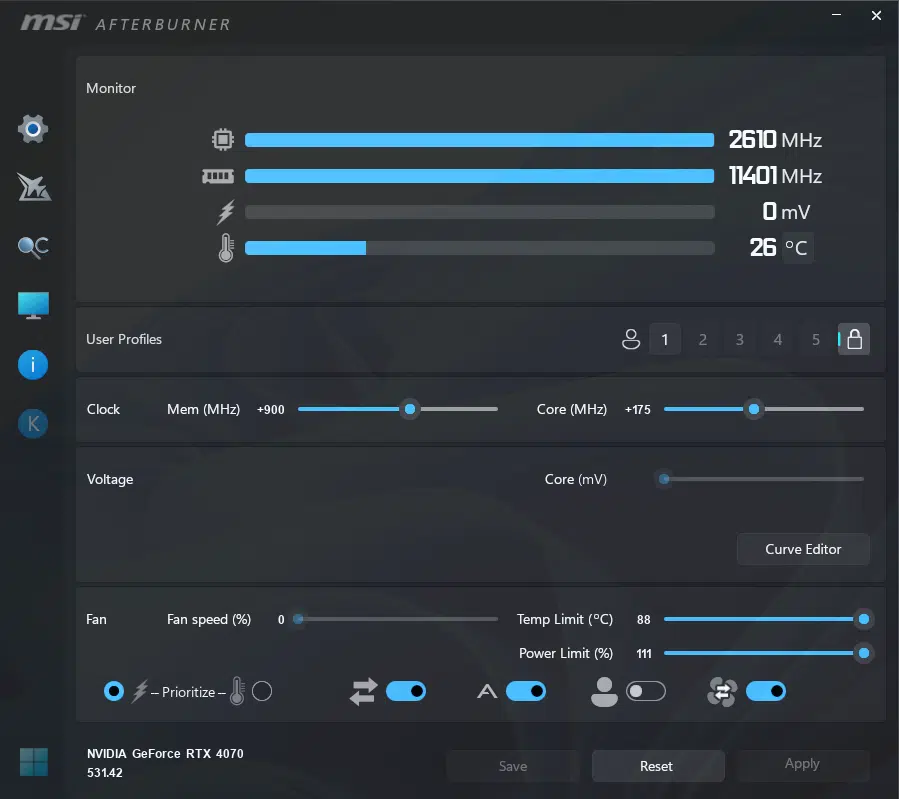
Task: Click the Mem (MHz) clock slider handle
Action: click(x=410, y=409)
